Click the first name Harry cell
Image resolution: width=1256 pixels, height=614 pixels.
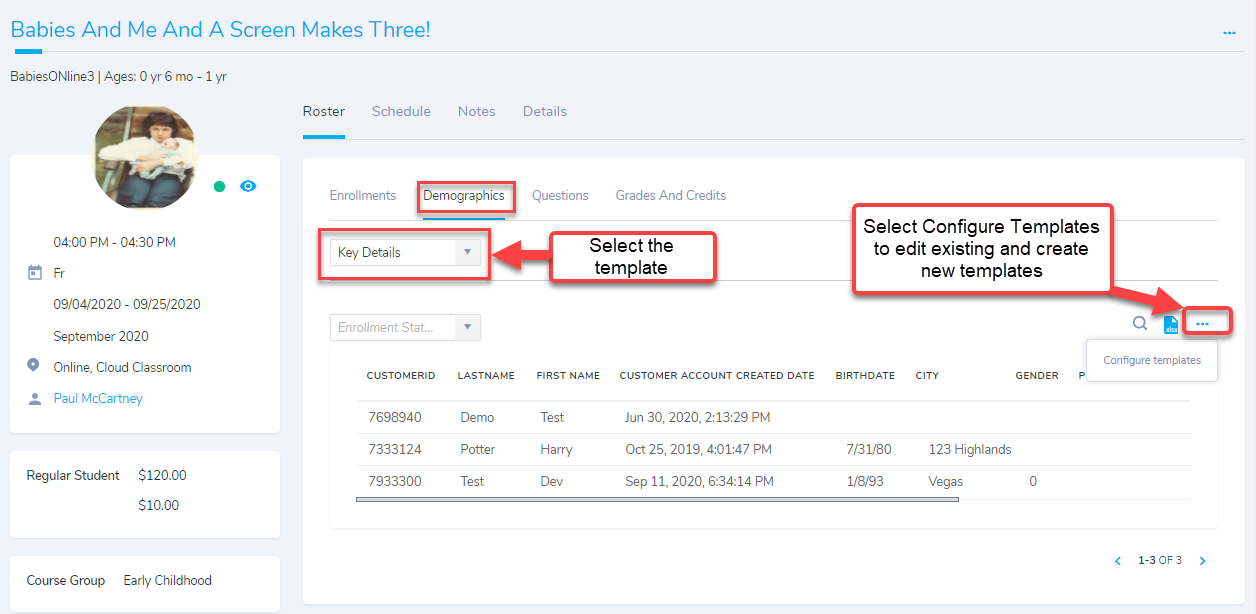tap(557, 449)
